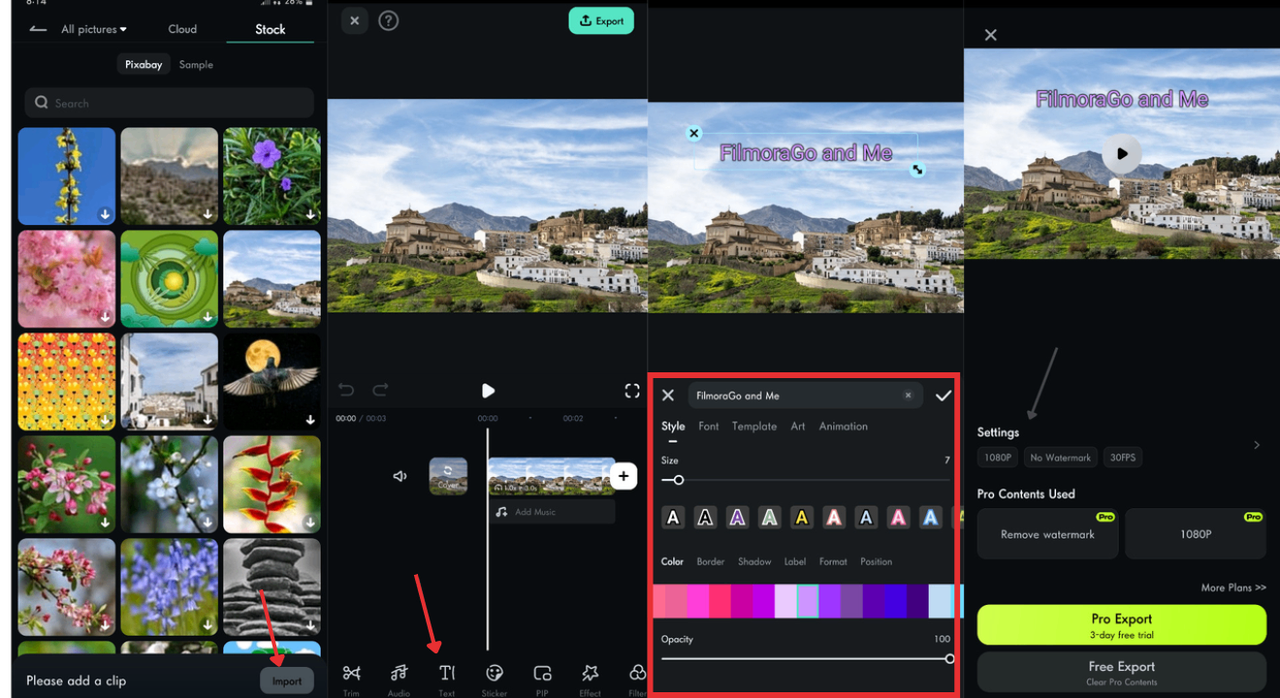Switch to the Style tab
The image size is (1280, 698).
click(673, 427)
